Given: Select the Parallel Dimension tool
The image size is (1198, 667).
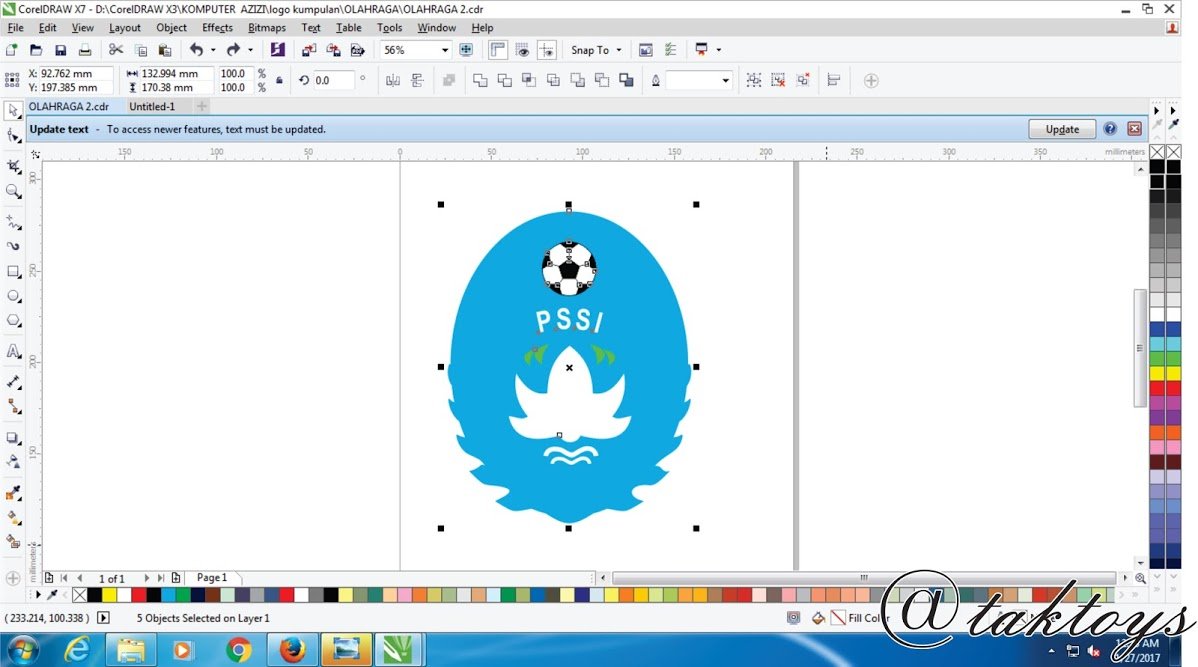Looking at the screenshot, I should tap(13, 382).
